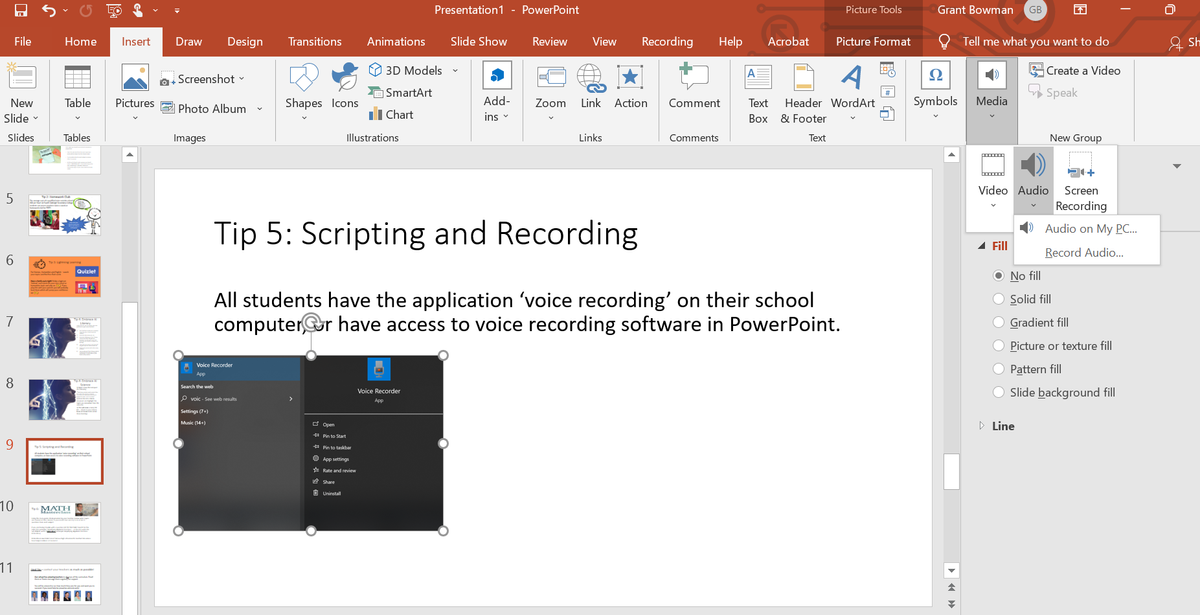Choose Record Audio... from the menu
This screenshot has width=1200, height=615.
[1083, 253]
